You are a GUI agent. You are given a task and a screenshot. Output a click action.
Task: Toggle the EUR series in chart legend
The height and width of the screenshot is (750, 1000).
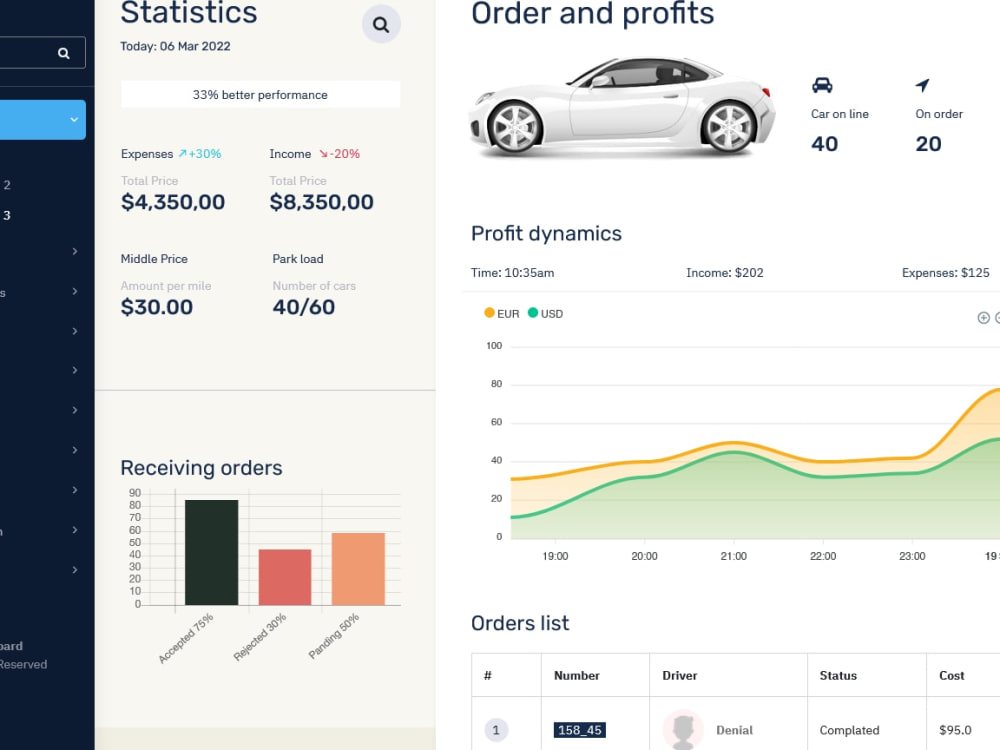502,313
